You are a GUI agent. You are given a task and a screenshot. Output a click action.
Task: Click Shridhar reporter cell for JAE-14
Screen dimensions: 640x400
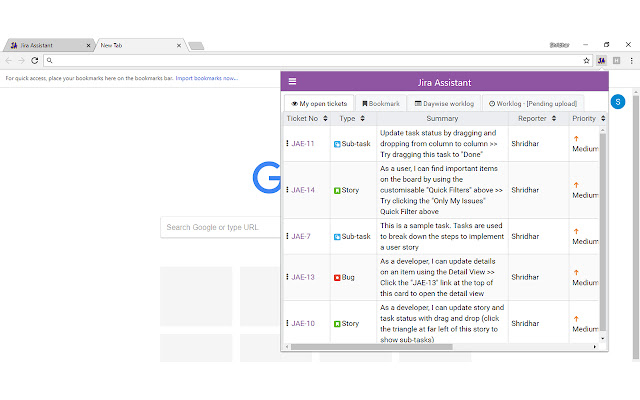[x=525, y=190]
